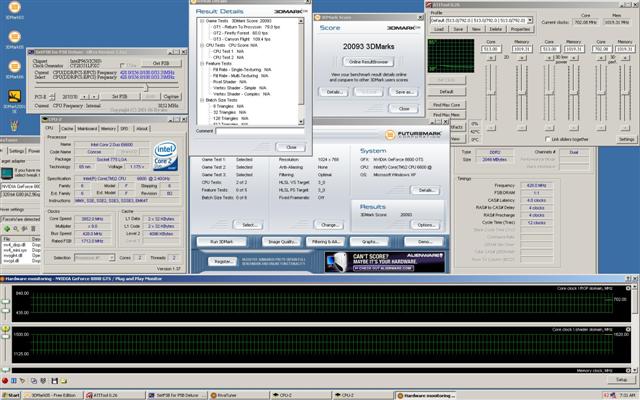Click the PCI-E spinner arrows in SetFSB

tap(52, 97)
